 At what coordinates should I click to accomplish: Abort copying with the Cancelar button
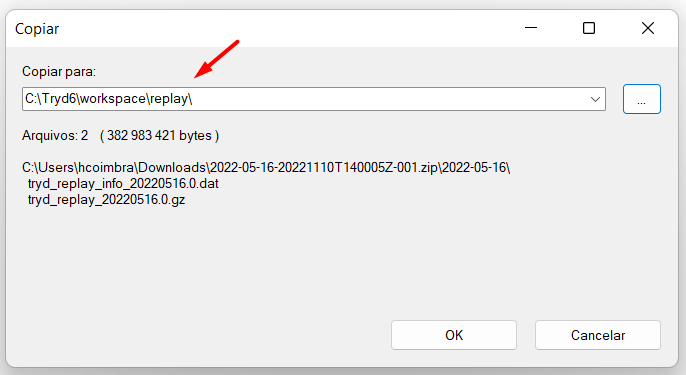click(598, 335)
